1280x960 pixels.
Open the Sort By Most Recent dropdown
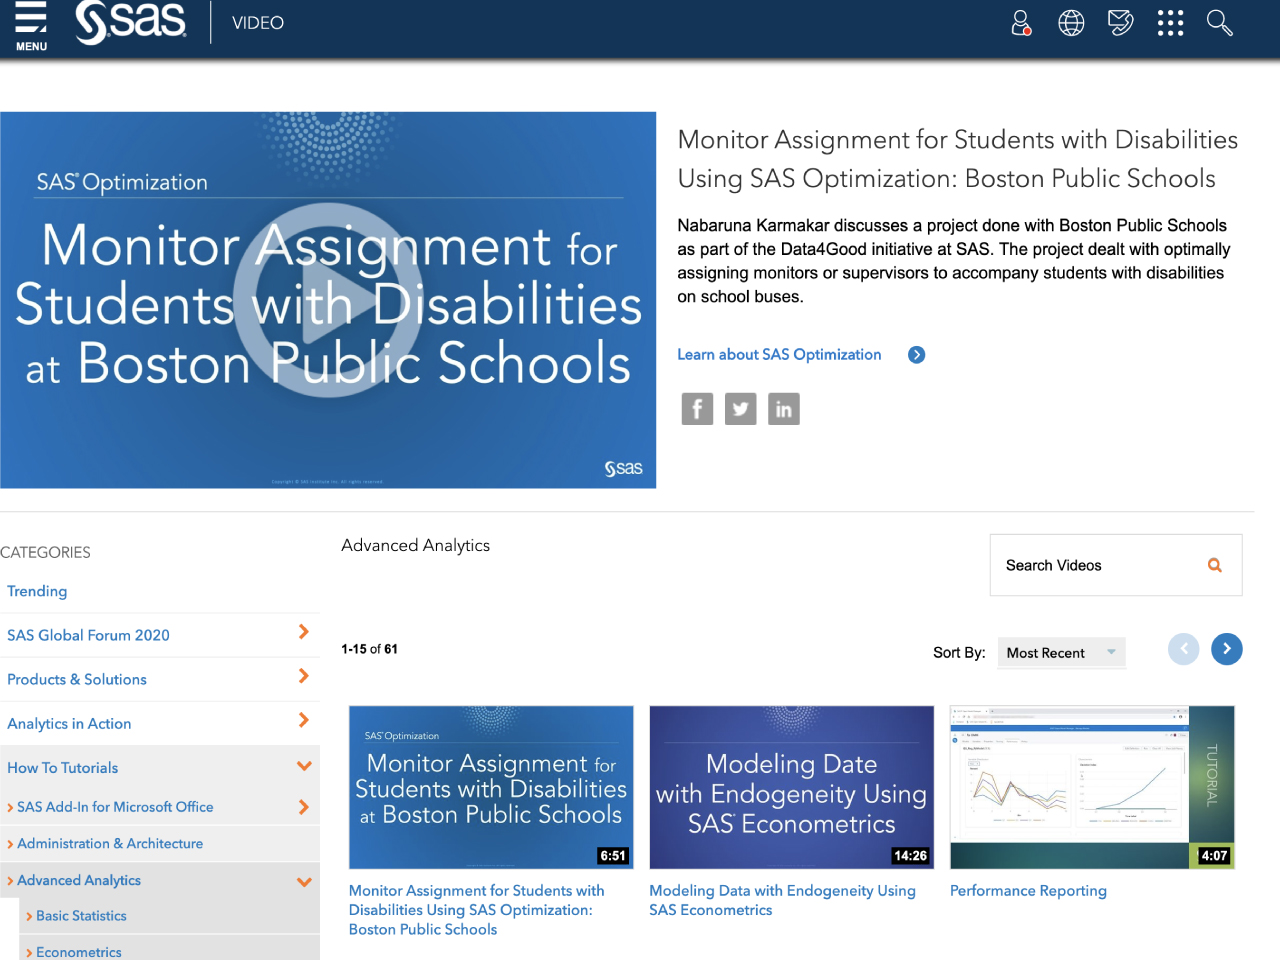(1061, 653)
